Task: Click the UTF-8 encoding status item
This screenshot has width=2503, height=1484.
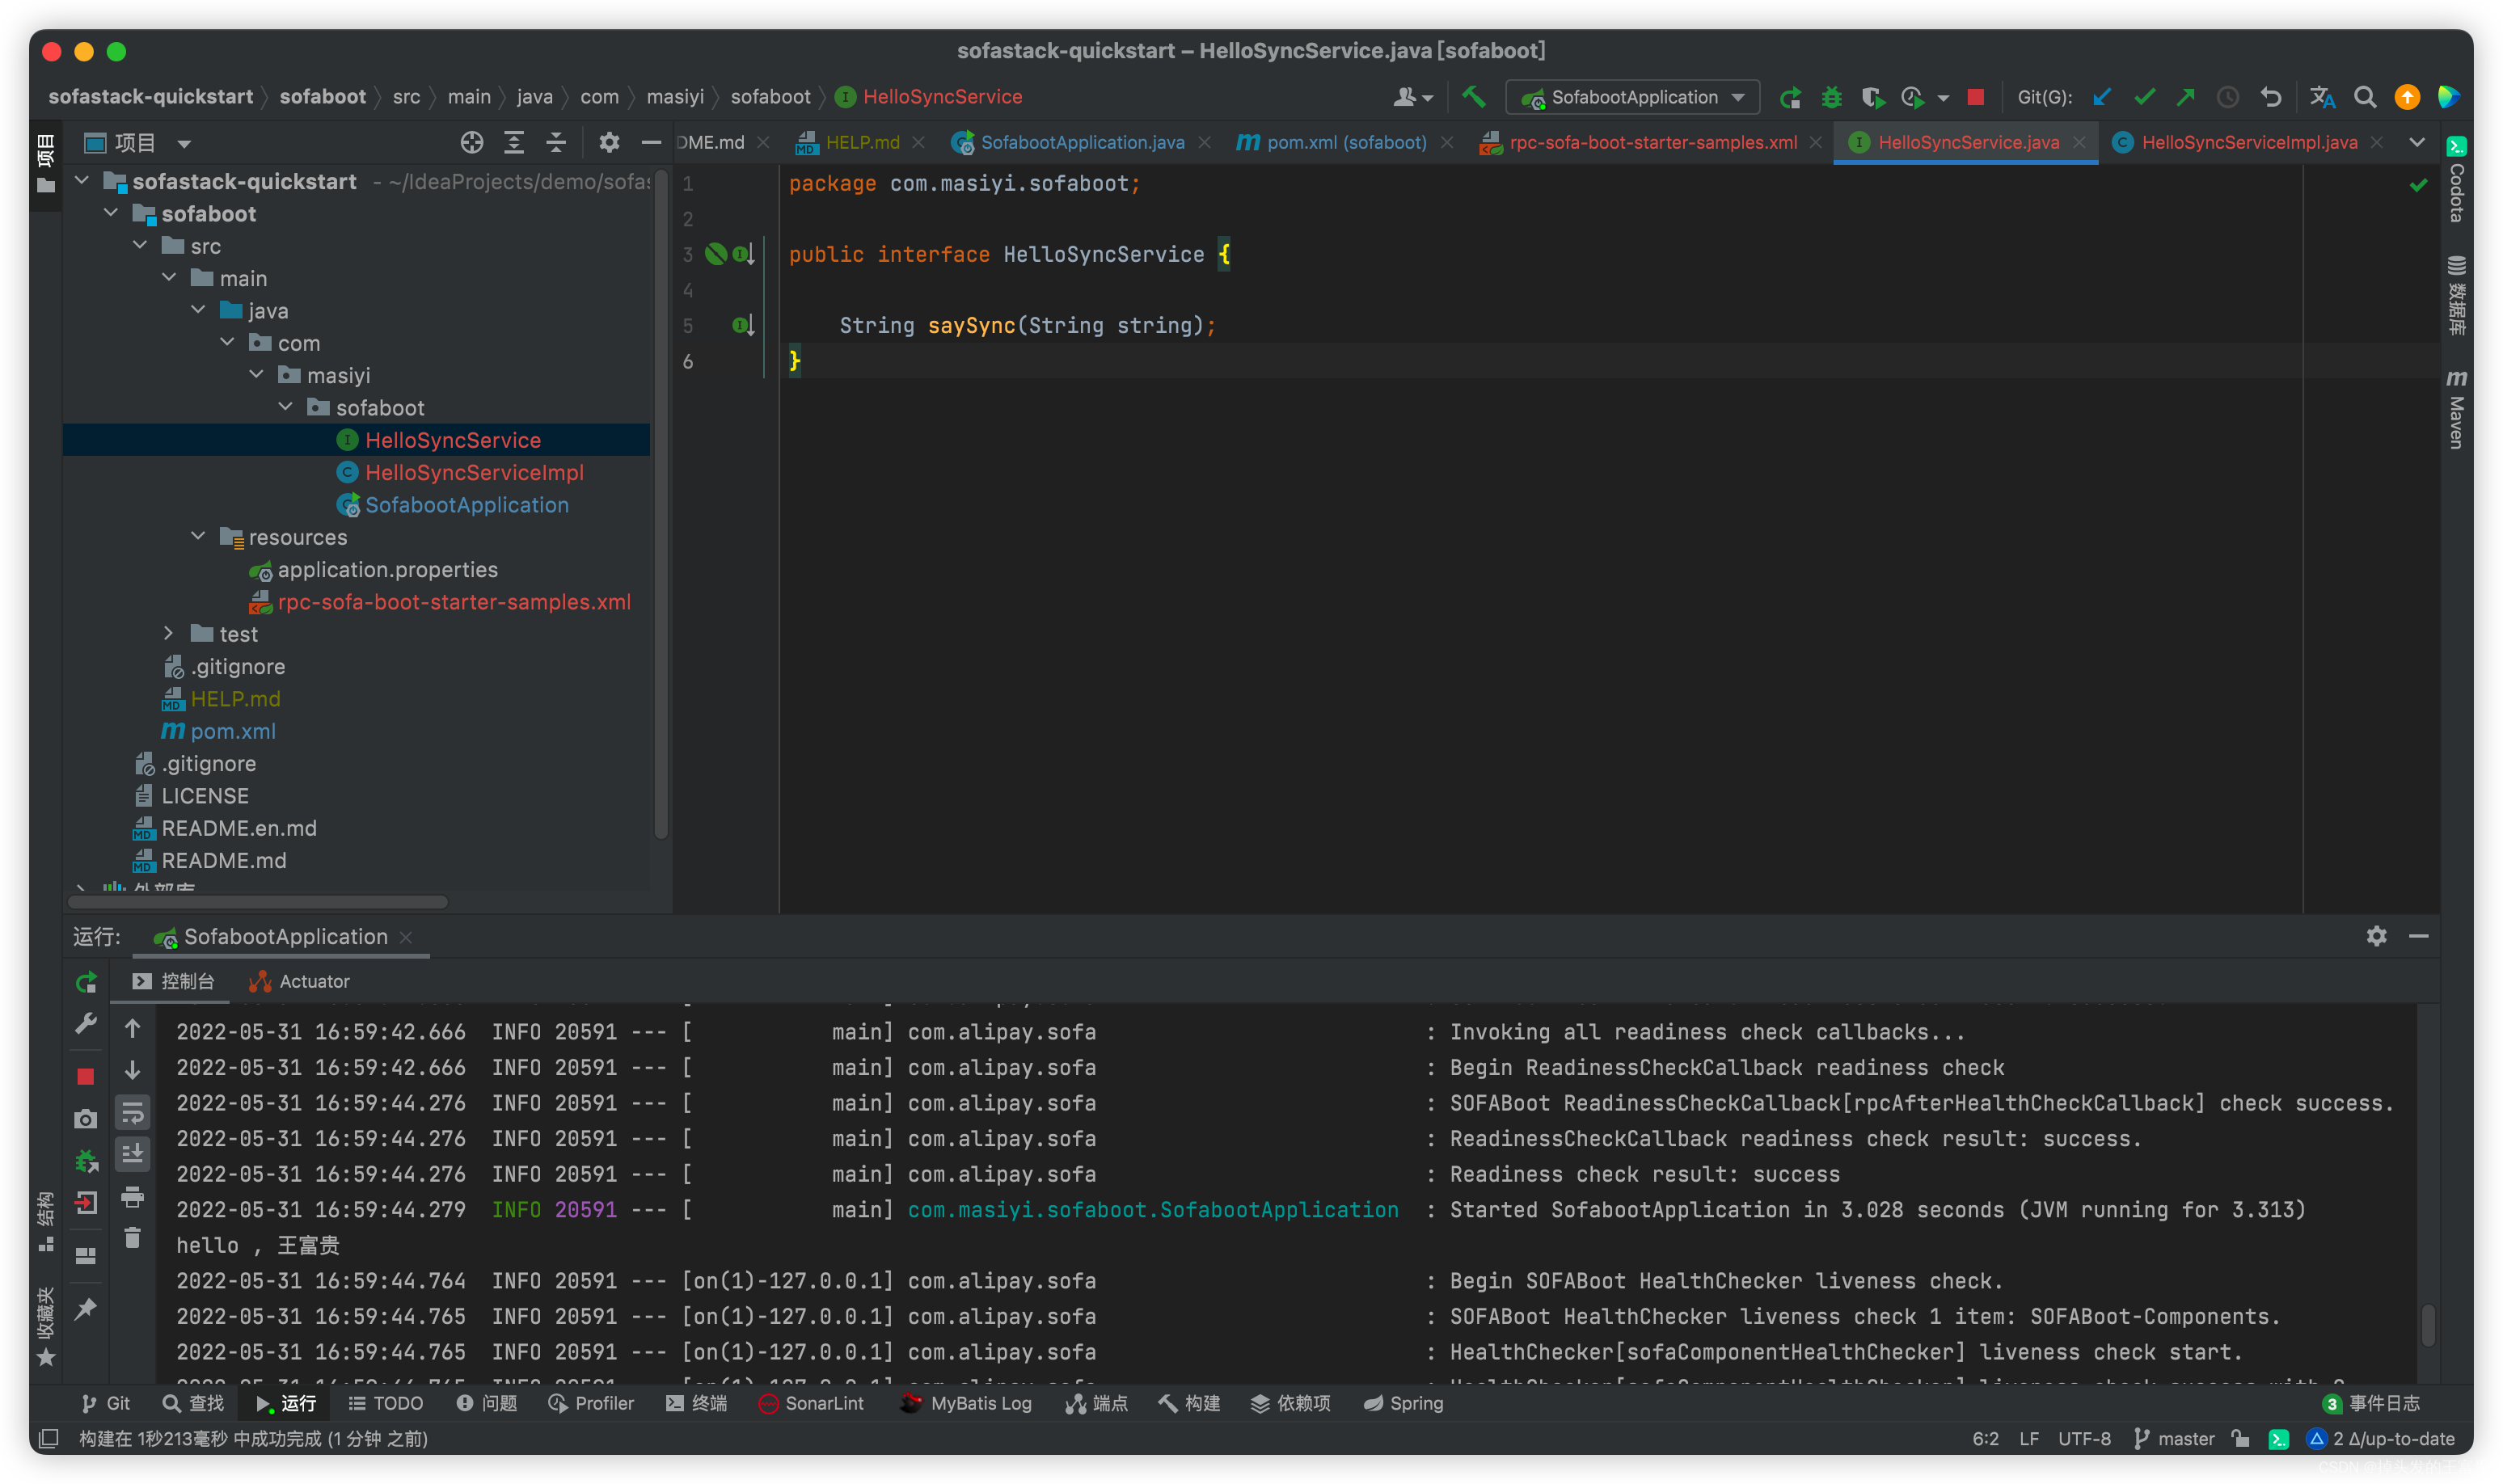Action: [x=2084, y=1438]
